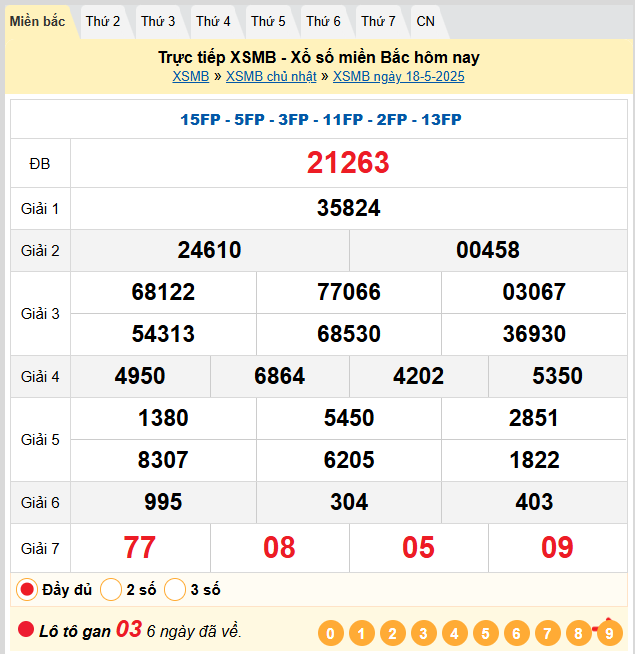The image size is (635, 654).
Task: Switch to the Thứ 3 tab
Action: coord(158,22)
